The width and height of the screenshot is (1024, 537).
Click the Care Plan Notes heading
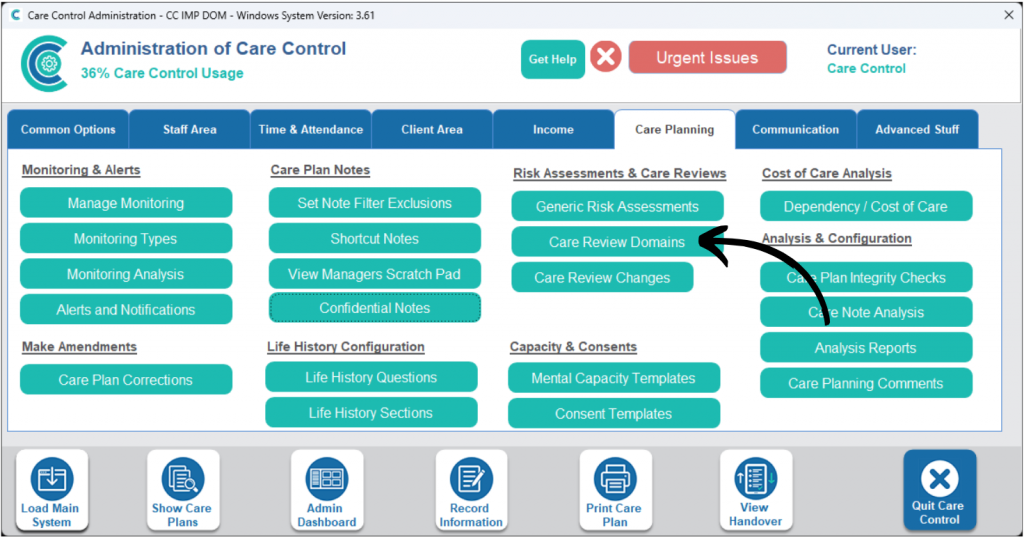click(x=320, y=170)
